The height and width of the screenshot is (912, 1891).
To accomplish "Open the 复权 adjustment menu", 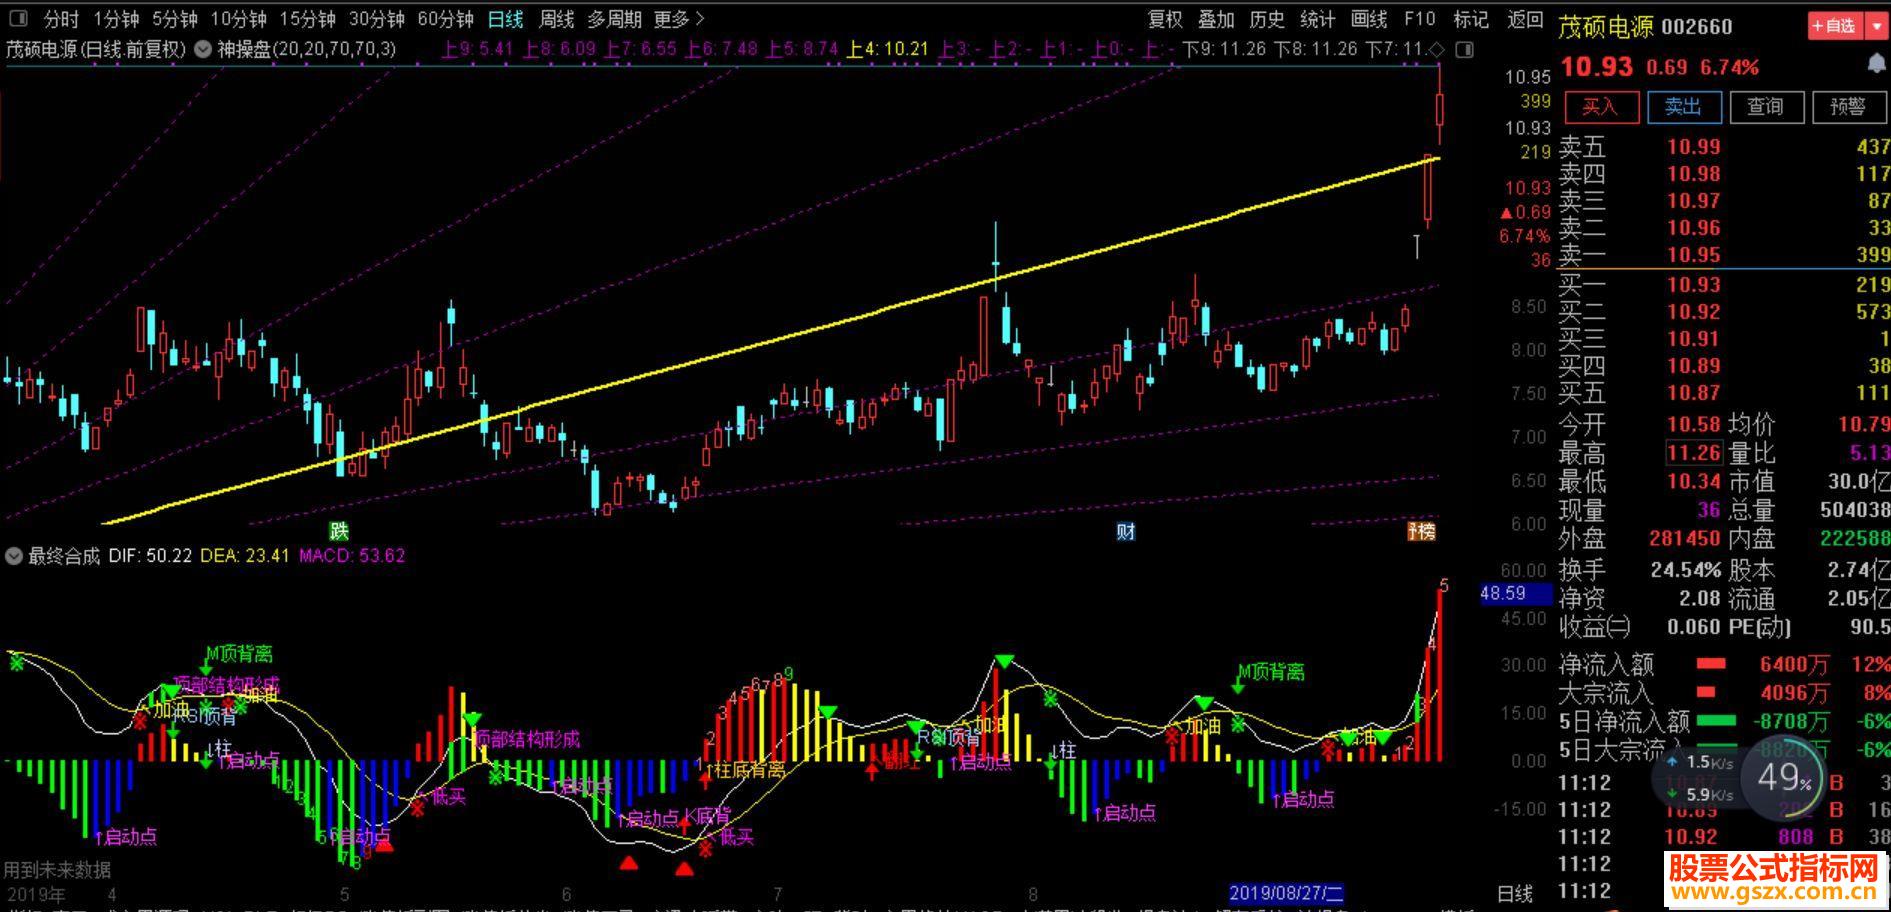I will [1164, 20].
